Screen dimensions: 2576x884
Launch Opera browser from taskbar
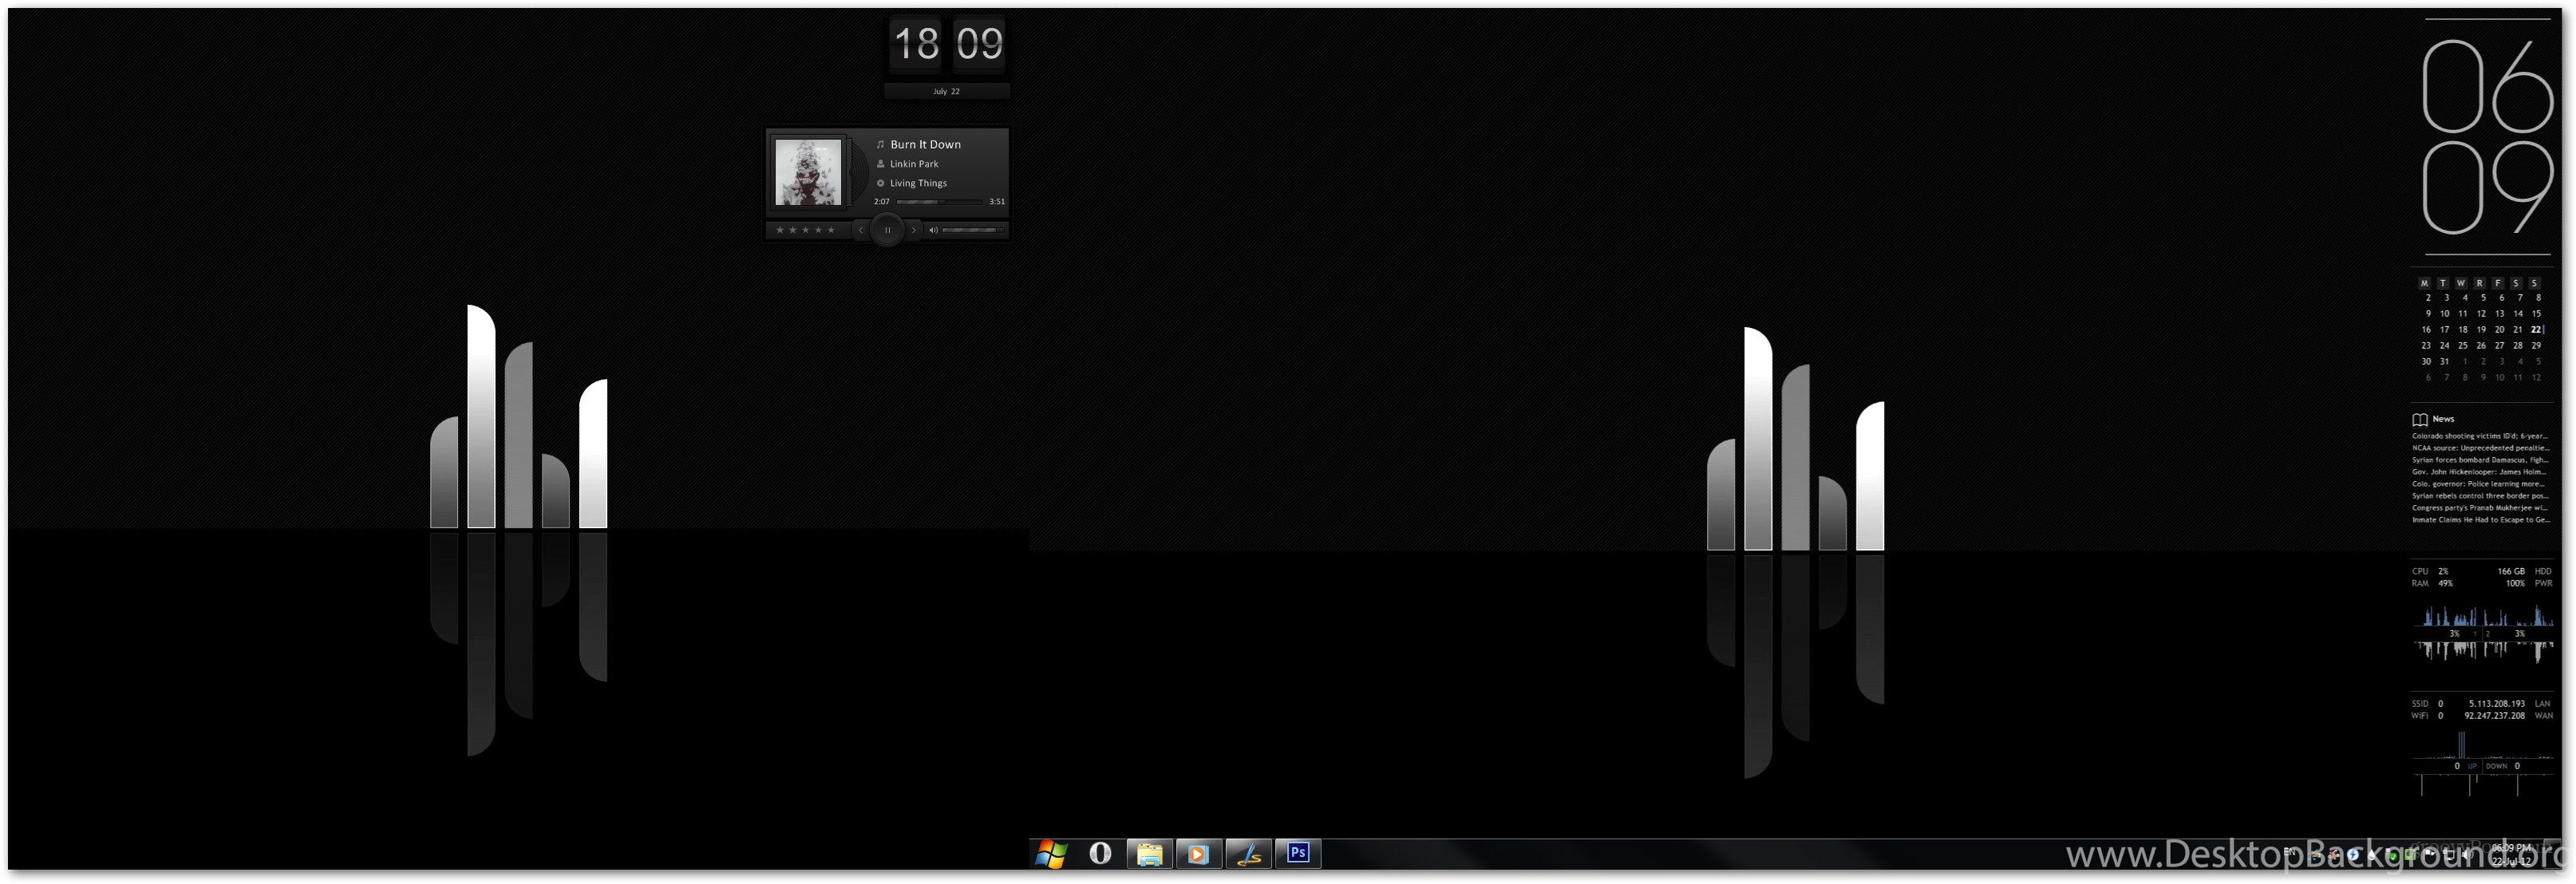pos(1100,854)
